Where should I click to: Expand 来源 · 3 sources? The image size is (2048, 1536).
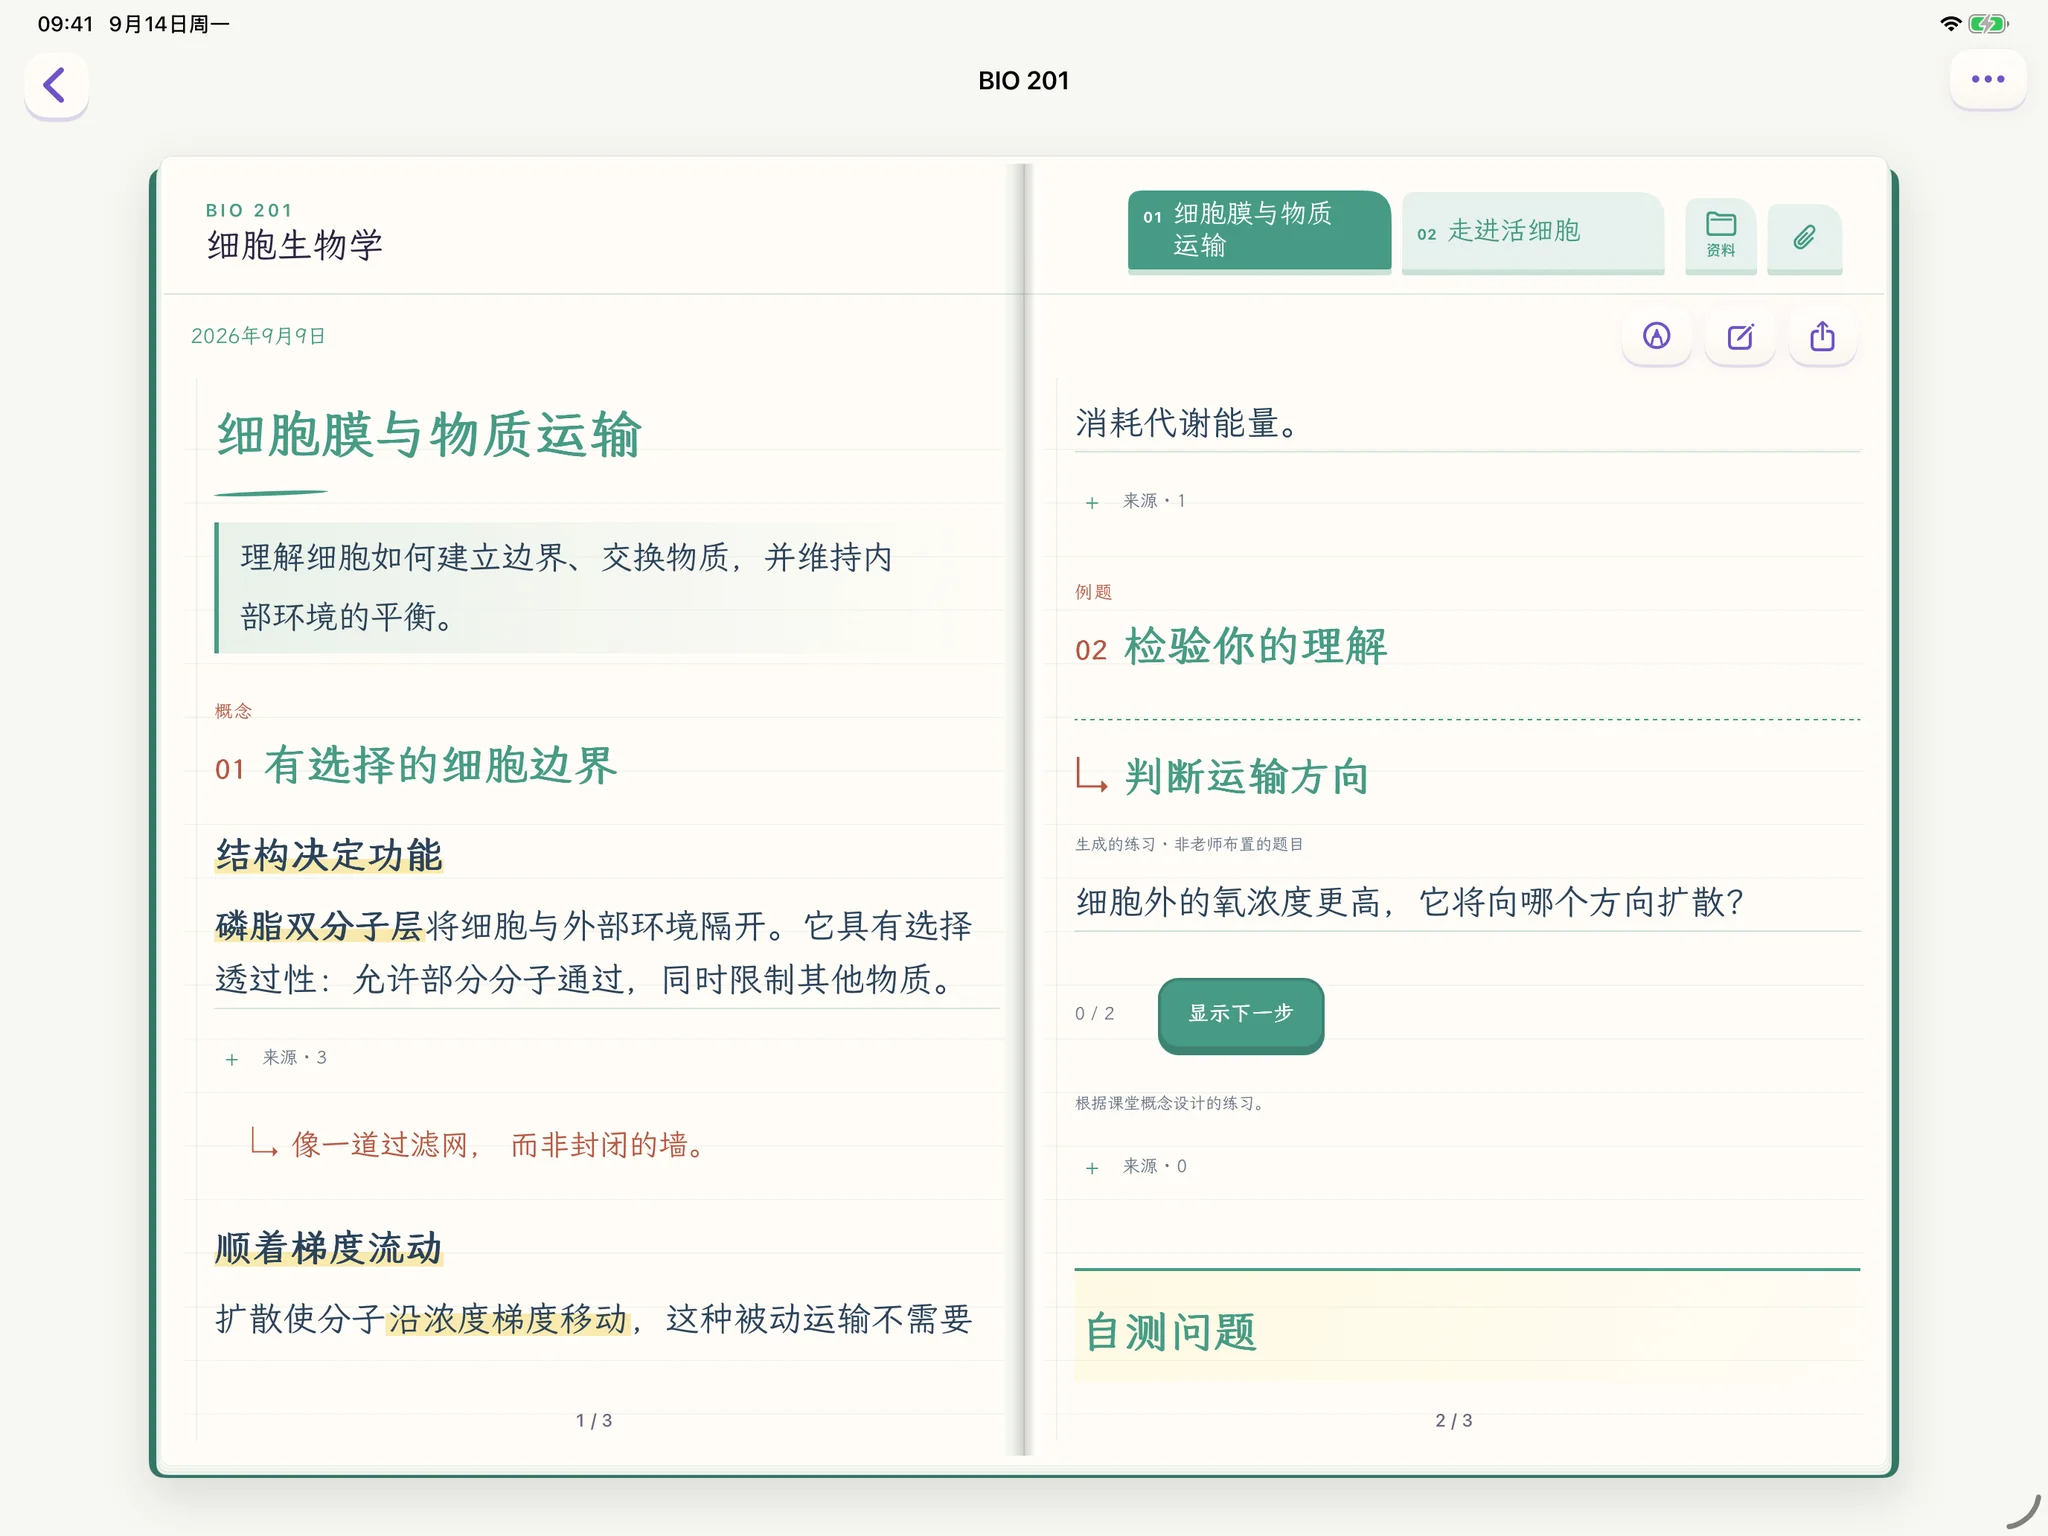(277, 1058)
